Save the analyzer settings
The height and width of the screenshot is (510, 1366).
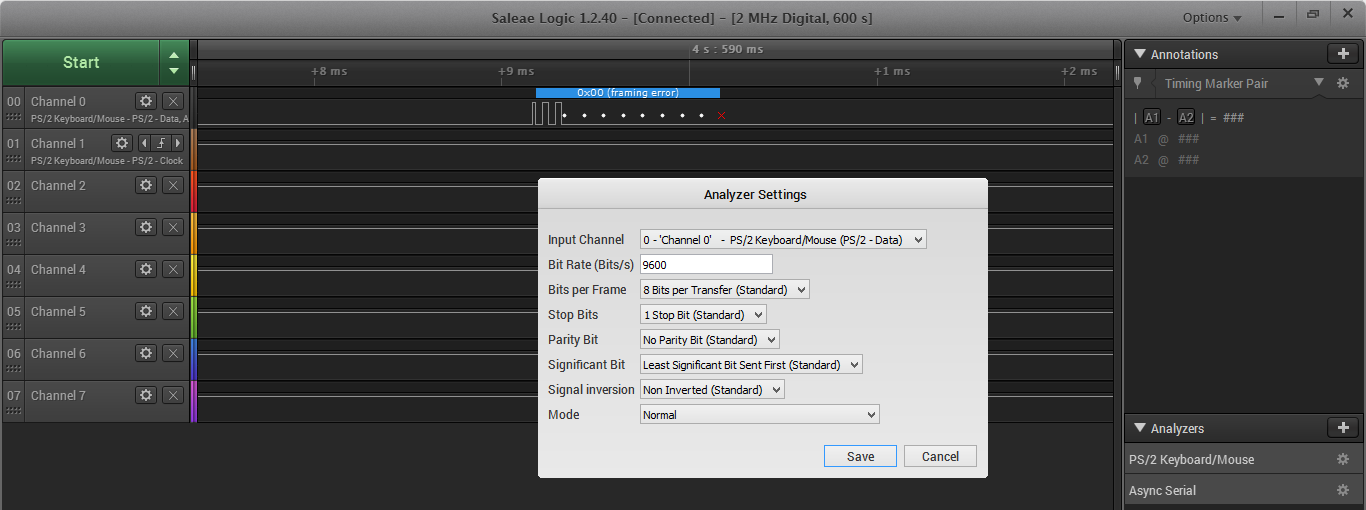860,456
